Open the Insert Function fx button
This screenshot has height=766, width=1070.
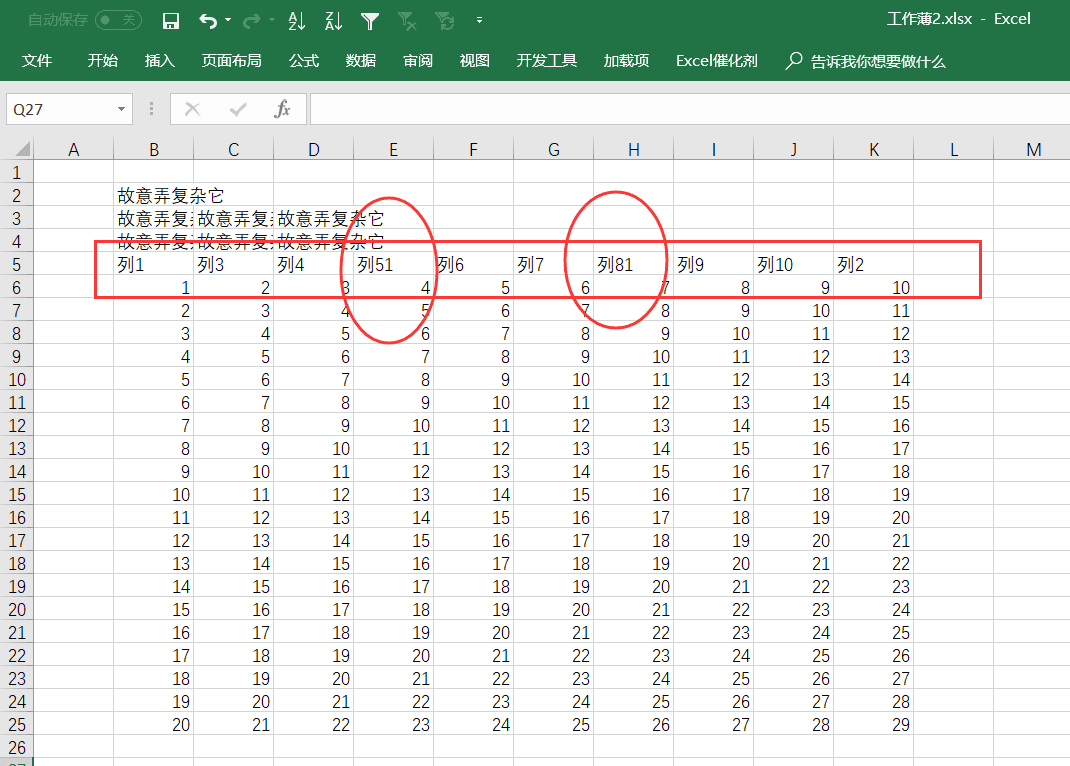[282, 109]
